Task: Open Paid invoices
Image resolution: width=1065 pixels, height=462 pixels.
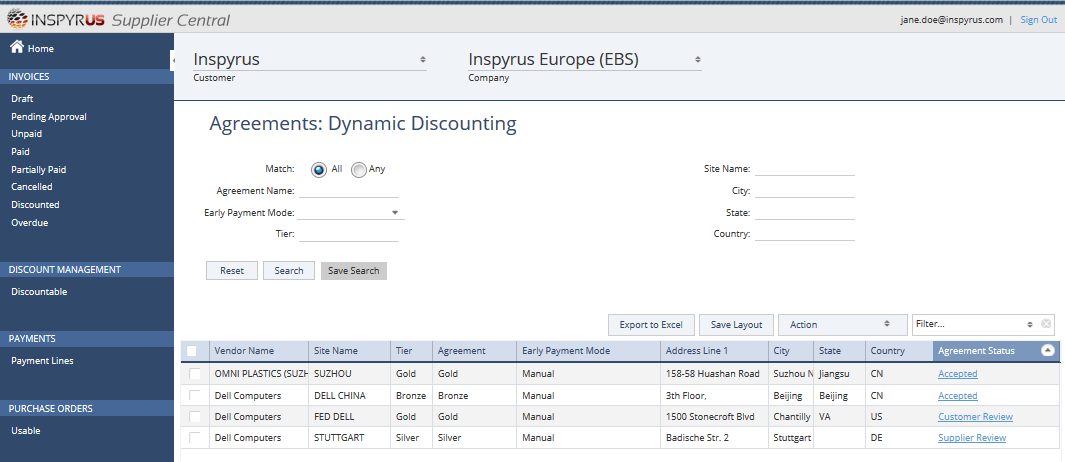Action: click(20, 152)
